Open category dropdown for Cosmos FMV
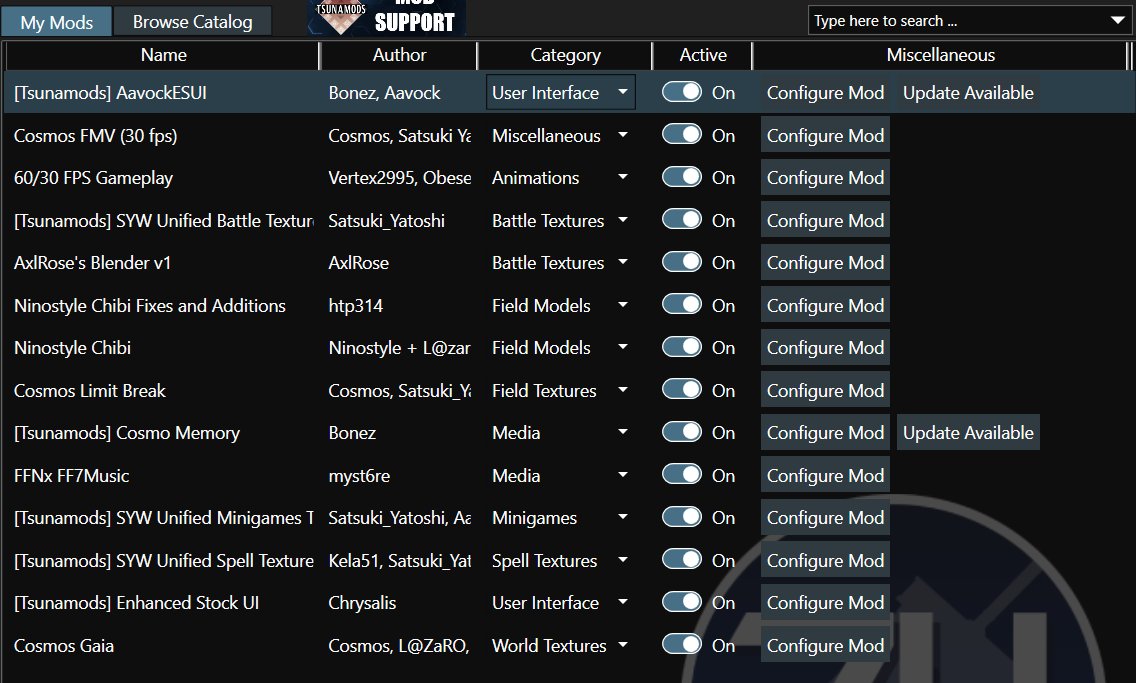The image size is (1136, 683). [x=561, y=135]
